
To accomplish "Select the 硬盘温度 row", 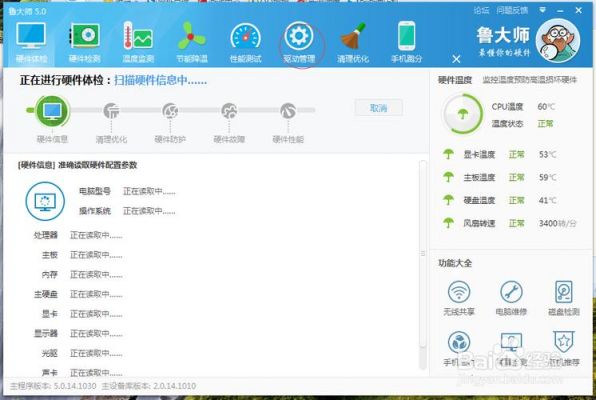I will pos(499,200).
